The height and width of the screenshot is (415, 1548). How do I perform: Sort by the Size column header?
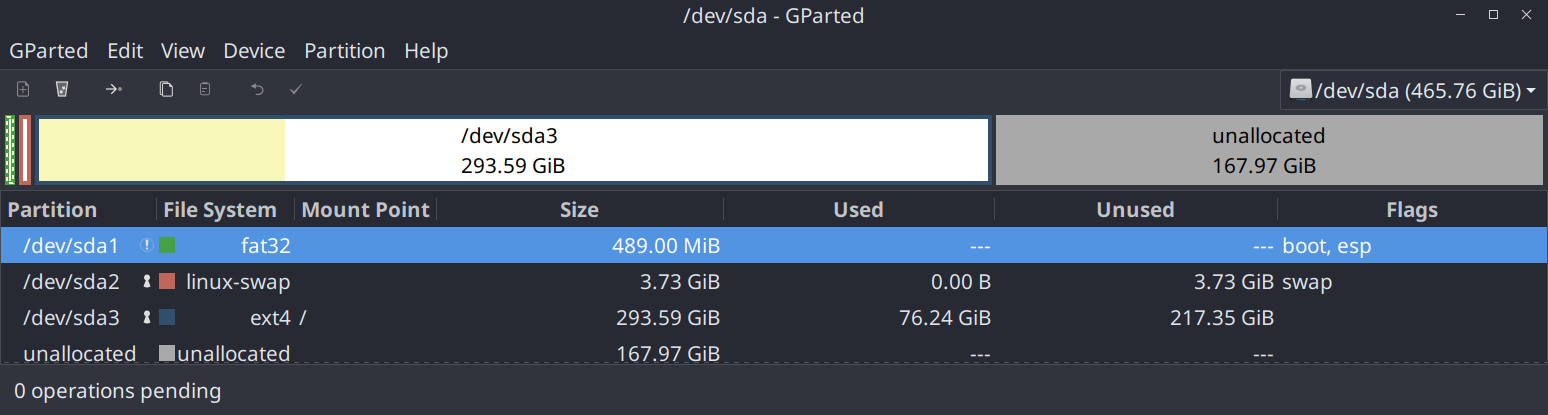[x=579, y=210]
